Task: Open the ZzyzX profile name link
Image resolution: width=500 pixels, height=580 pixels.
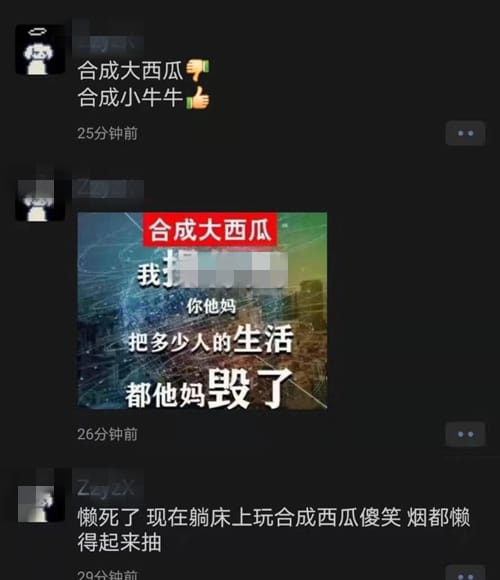Action: point(107,488)
